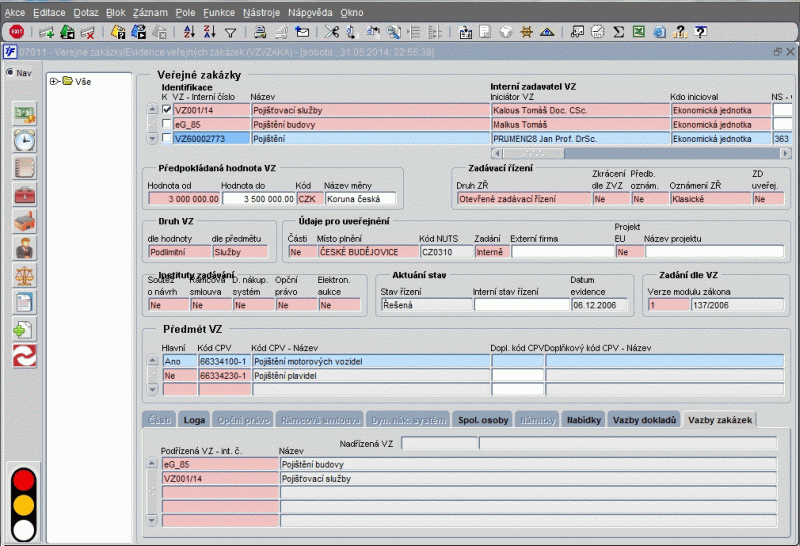Click the Hodnota do input field
The image size is (800, 546).
(x=257, y=199)
